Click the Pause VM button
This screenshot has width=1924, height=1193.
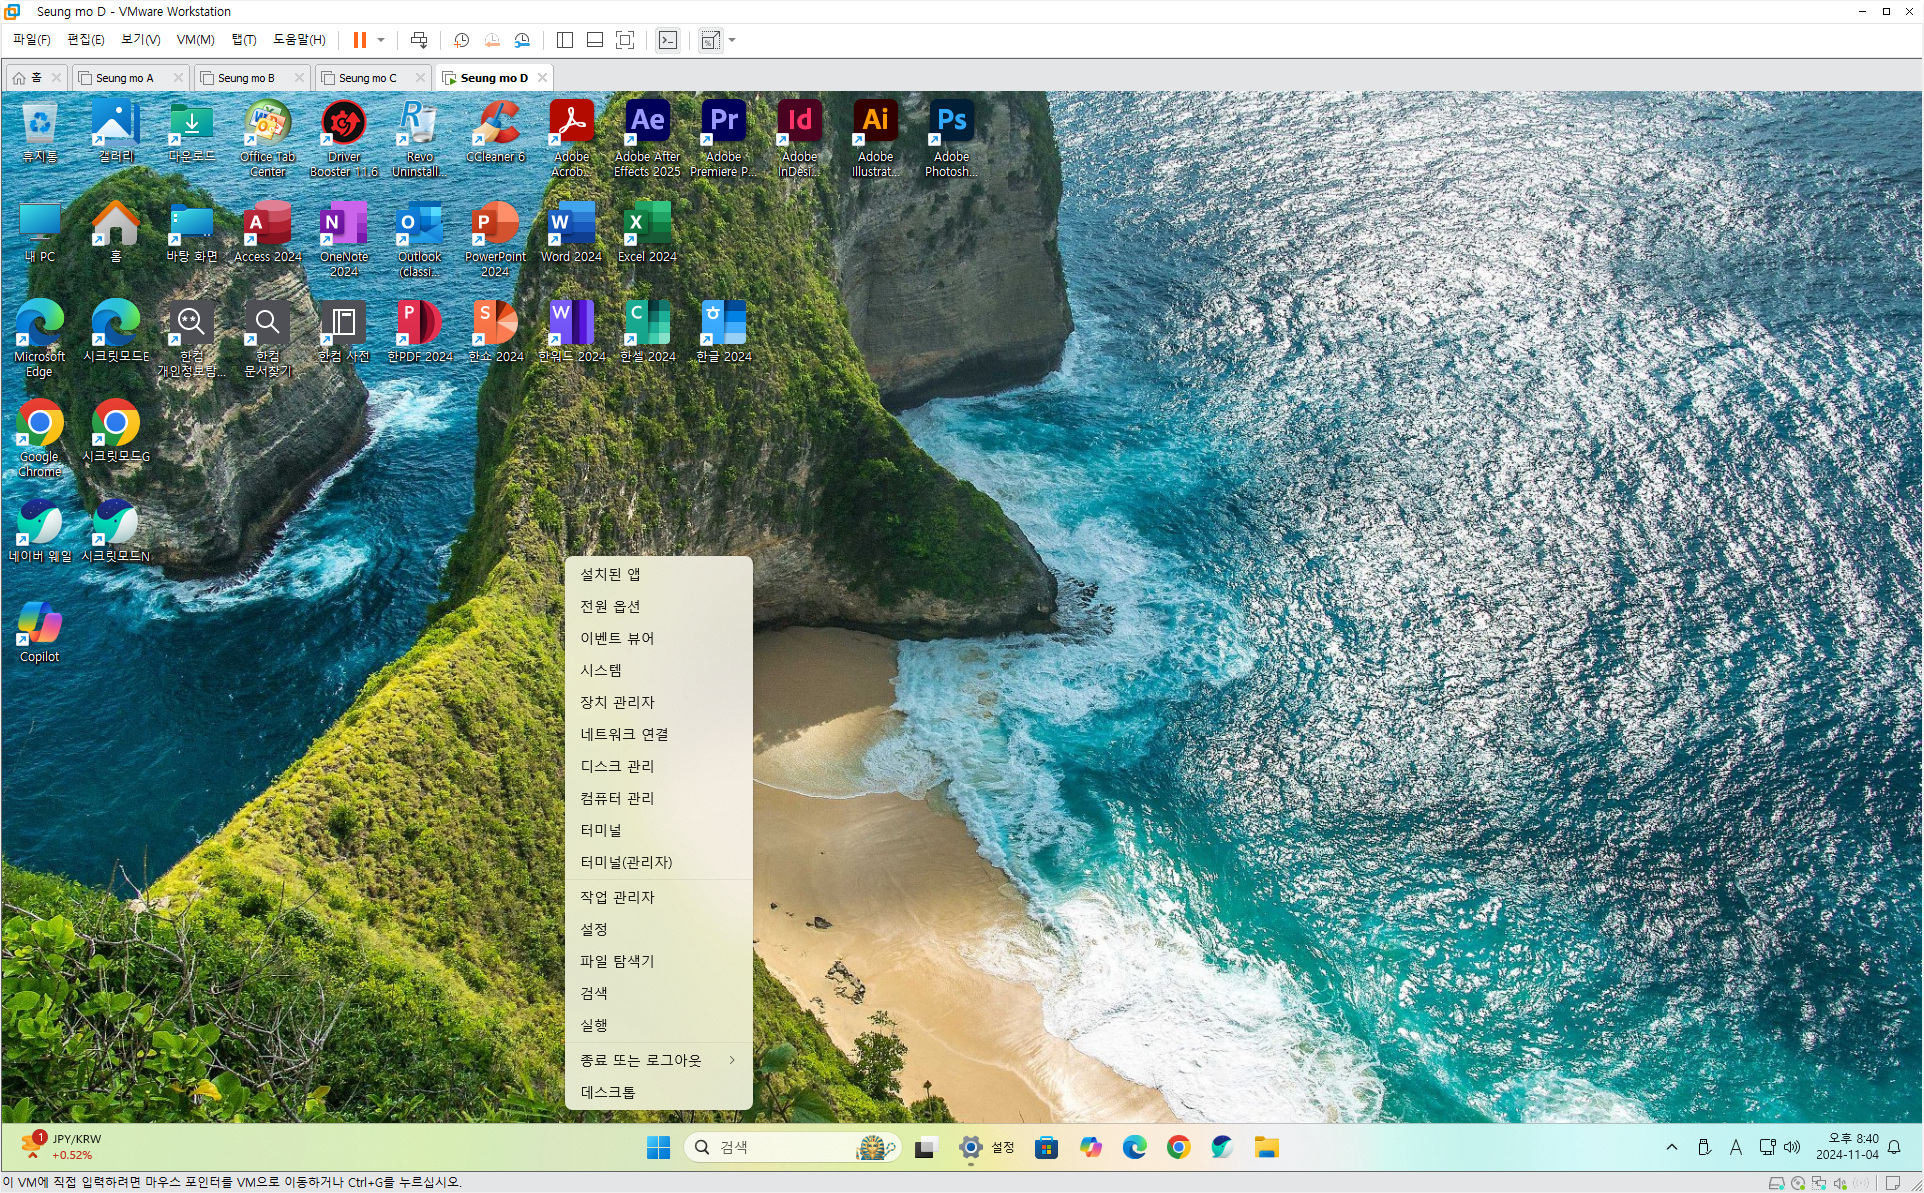click(x=359, y=40)
